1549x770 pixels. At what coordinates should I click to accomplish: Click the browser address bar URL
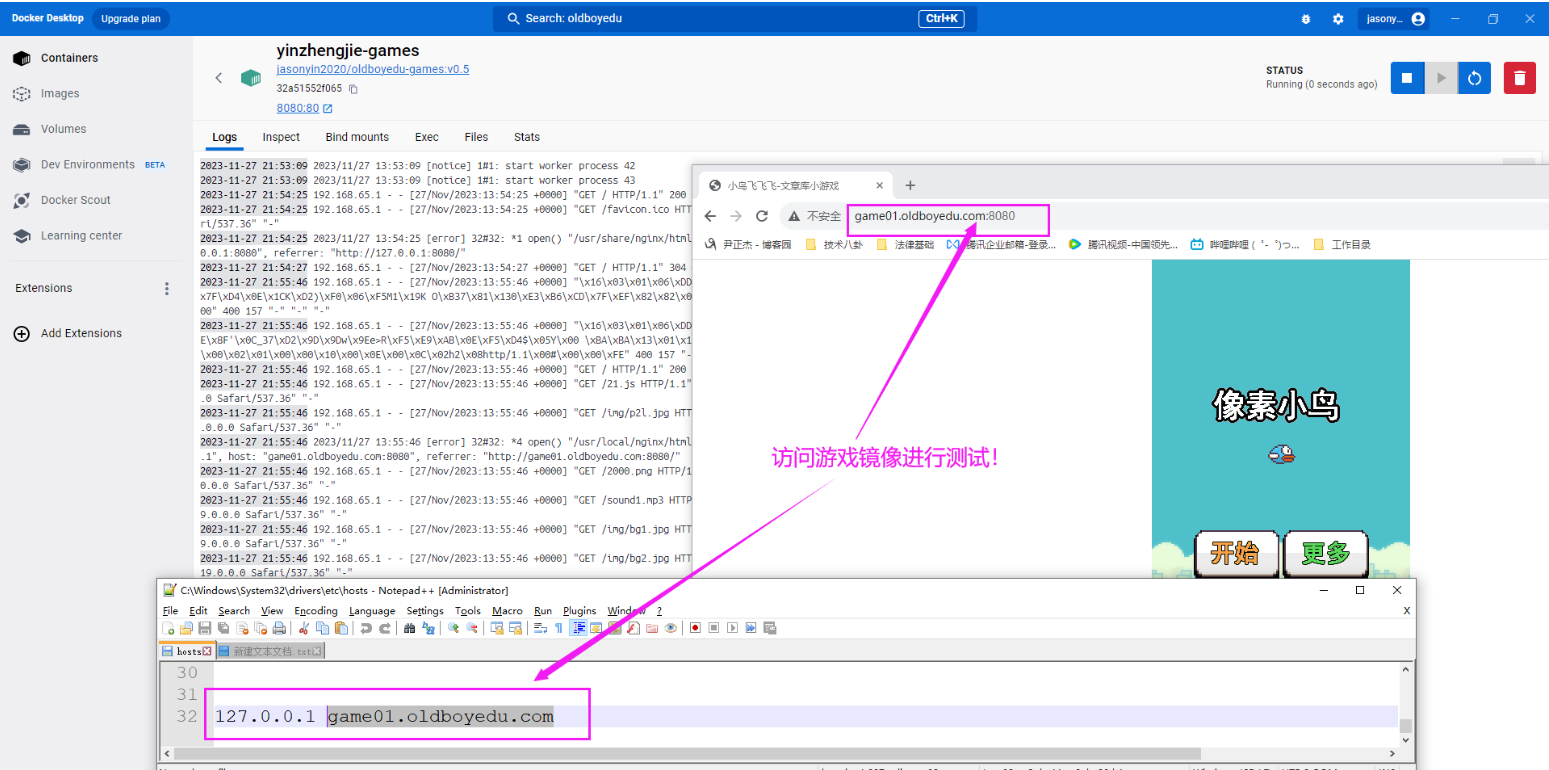(934, 216)
